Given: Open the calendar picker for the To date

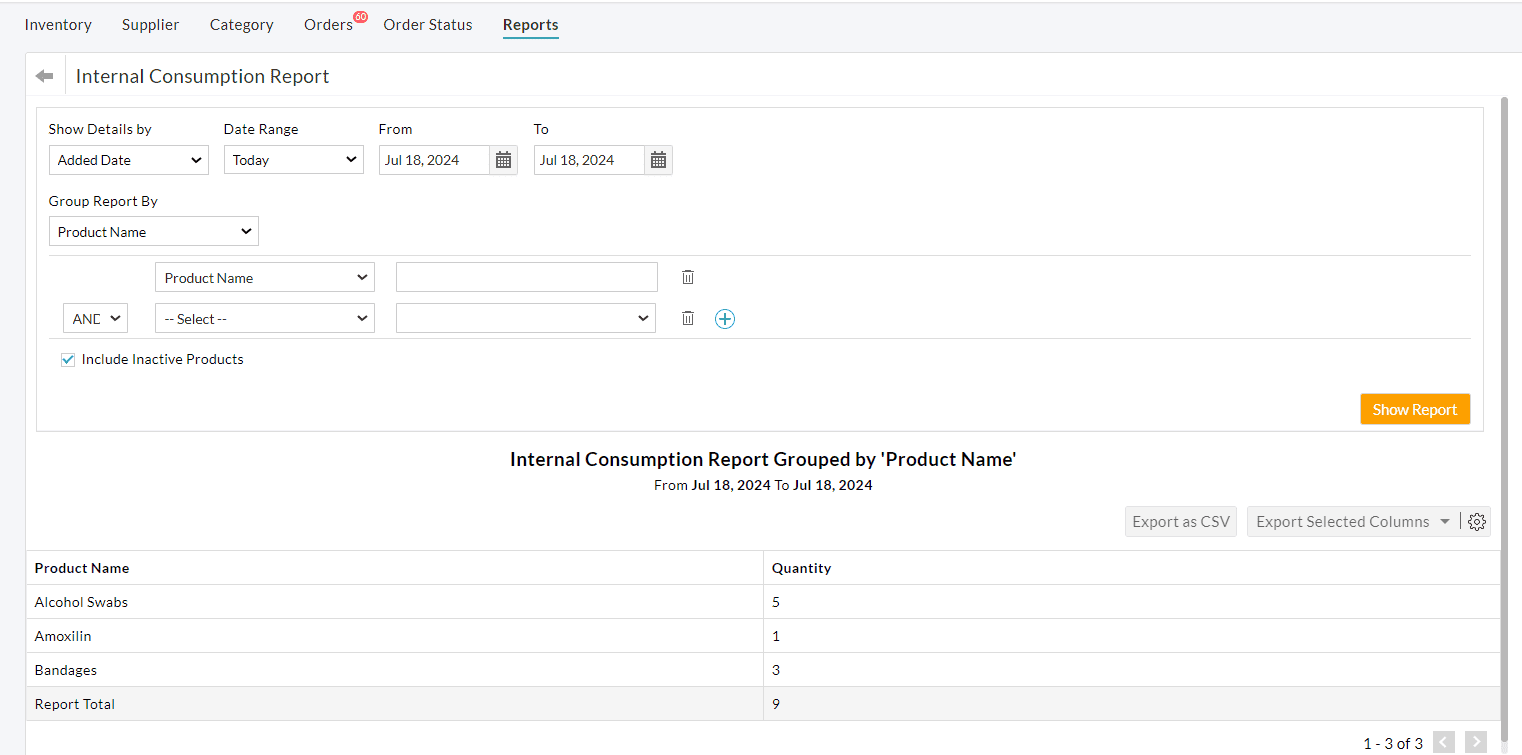Looking at the screenshot, I should pyautogui.click(x=658, y=159).
